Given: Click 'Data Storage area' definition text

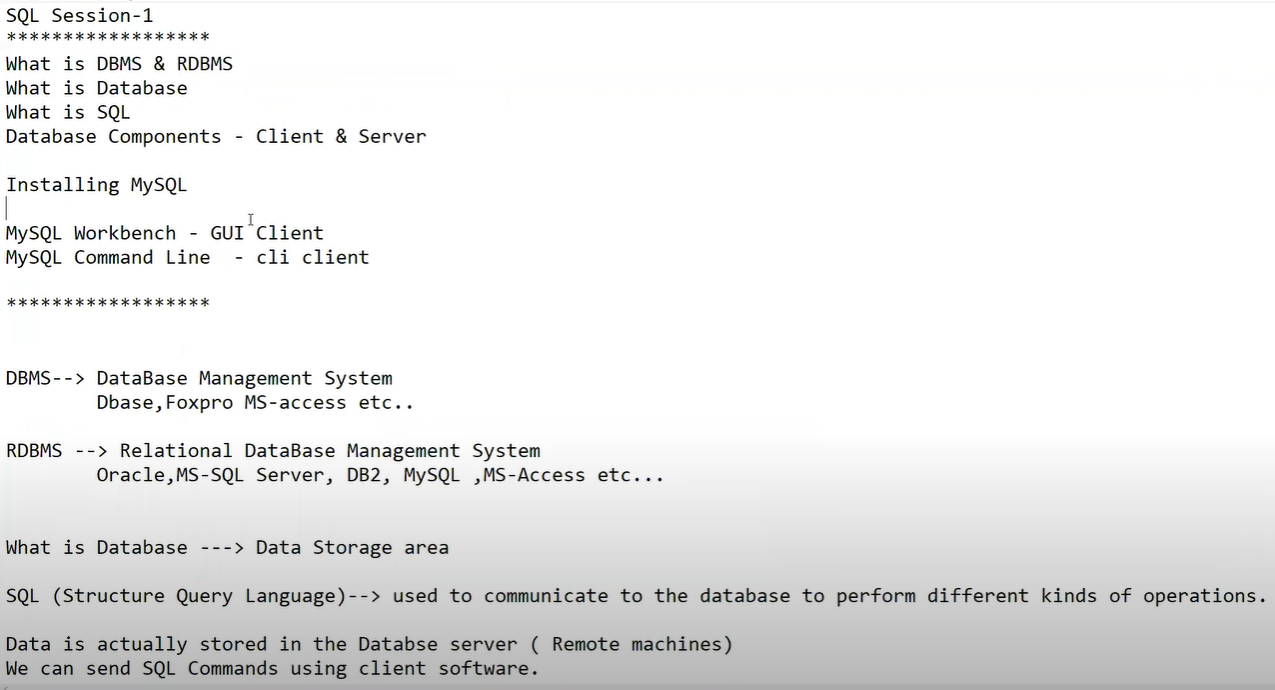Looking at the screenshot, I should point(352,548).
